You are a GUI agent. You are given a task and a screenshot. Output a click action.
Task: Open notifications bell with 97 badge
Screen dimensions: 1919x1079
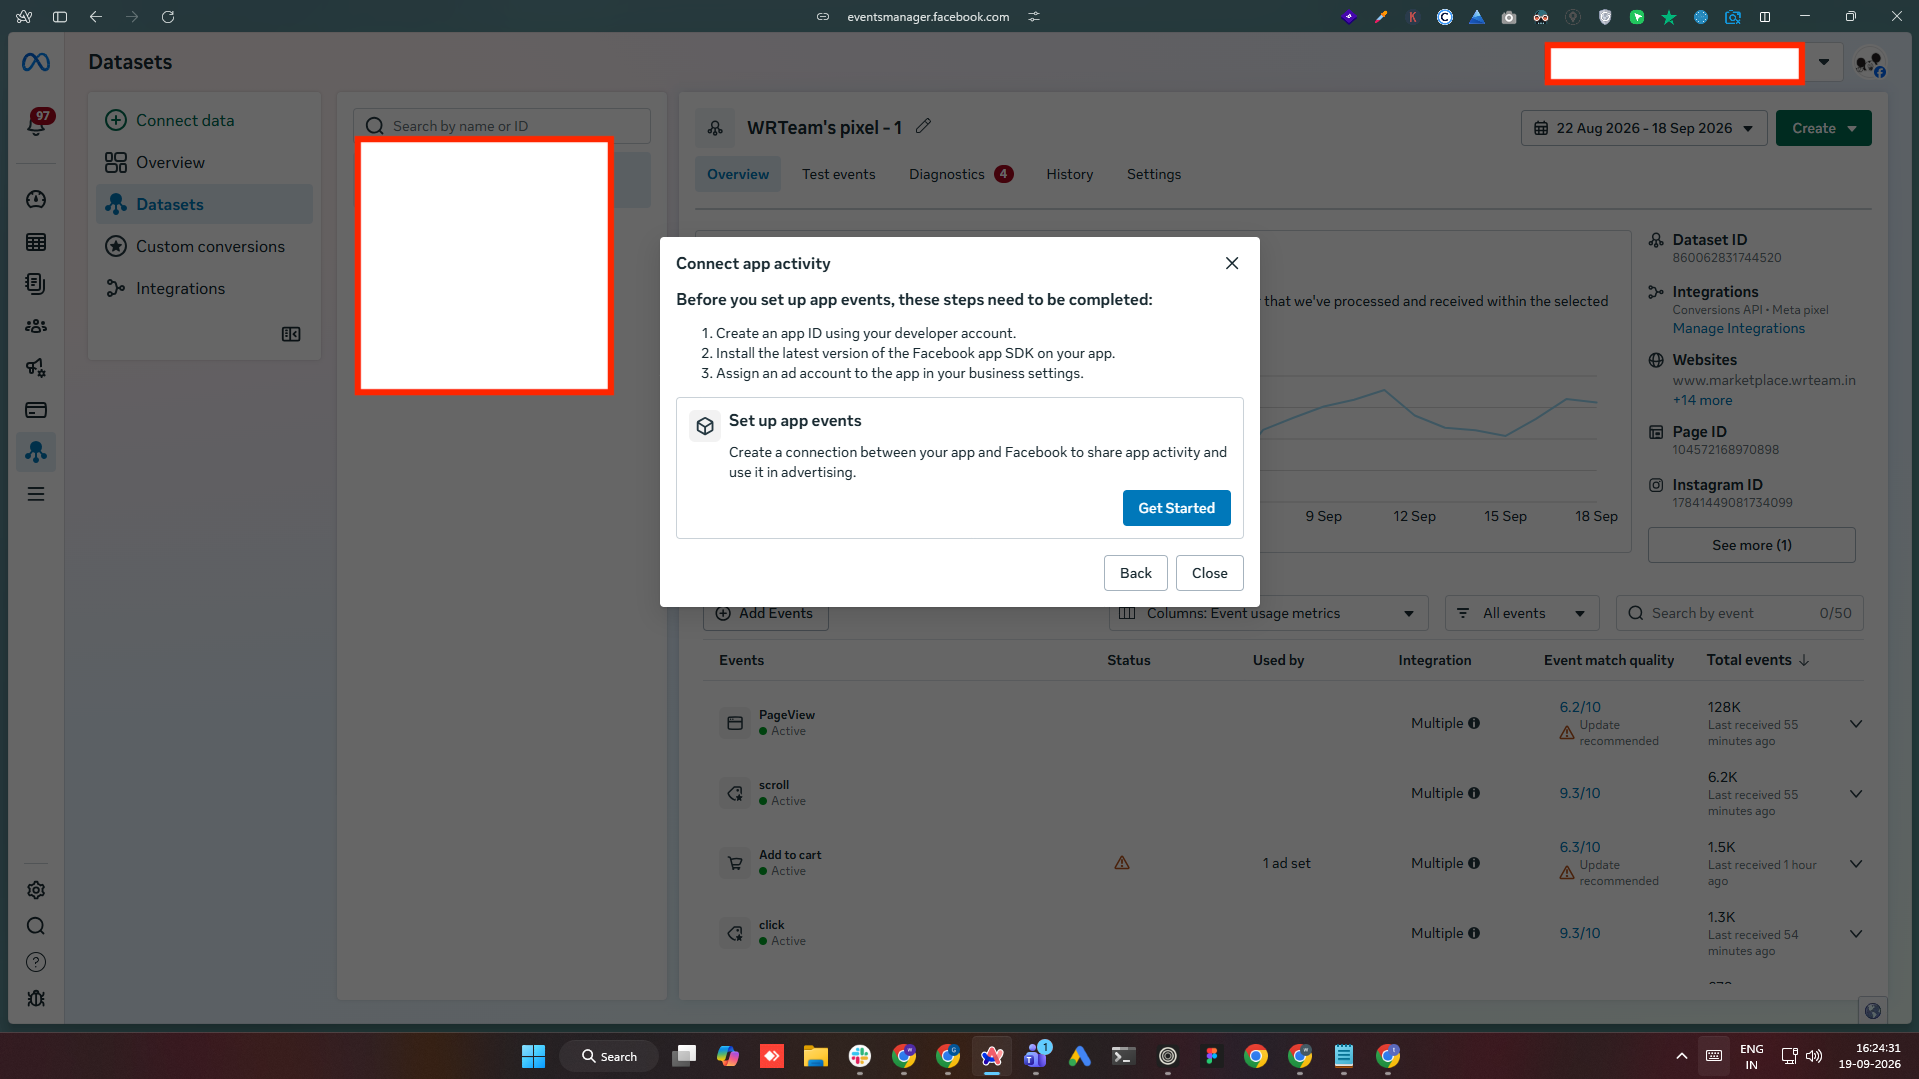click(x=37, y=123)
